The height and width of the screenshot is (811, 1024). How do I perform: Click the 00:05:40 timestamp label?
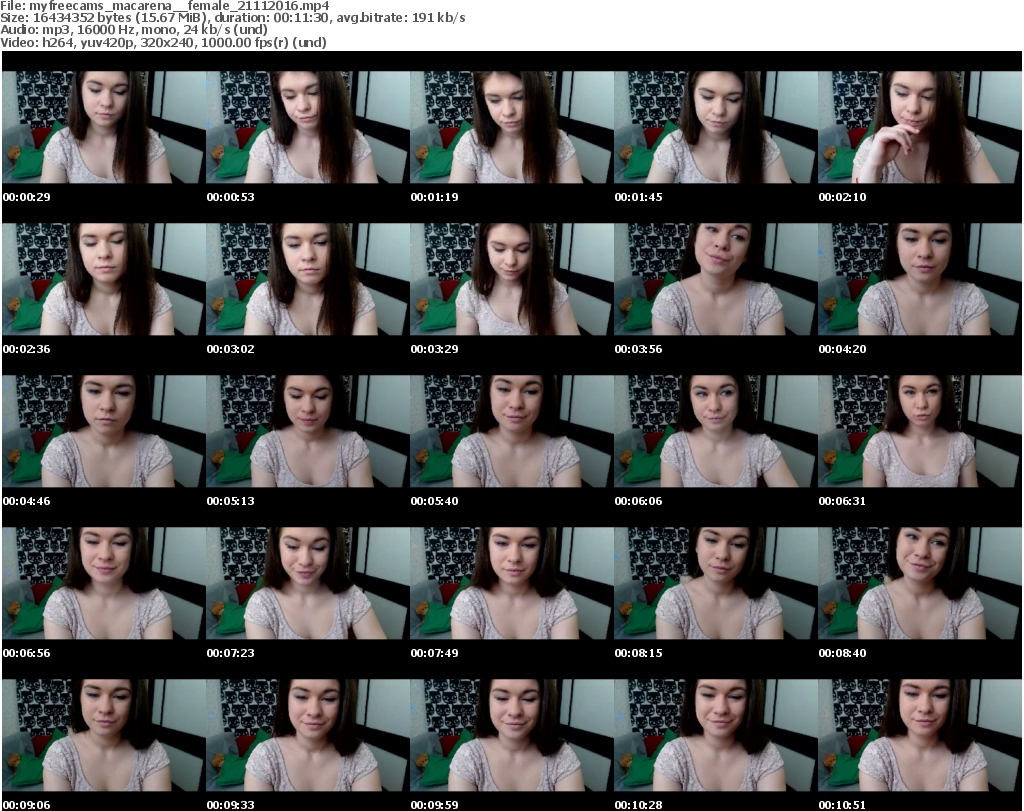pyautogui.click(x=434, y=501)
